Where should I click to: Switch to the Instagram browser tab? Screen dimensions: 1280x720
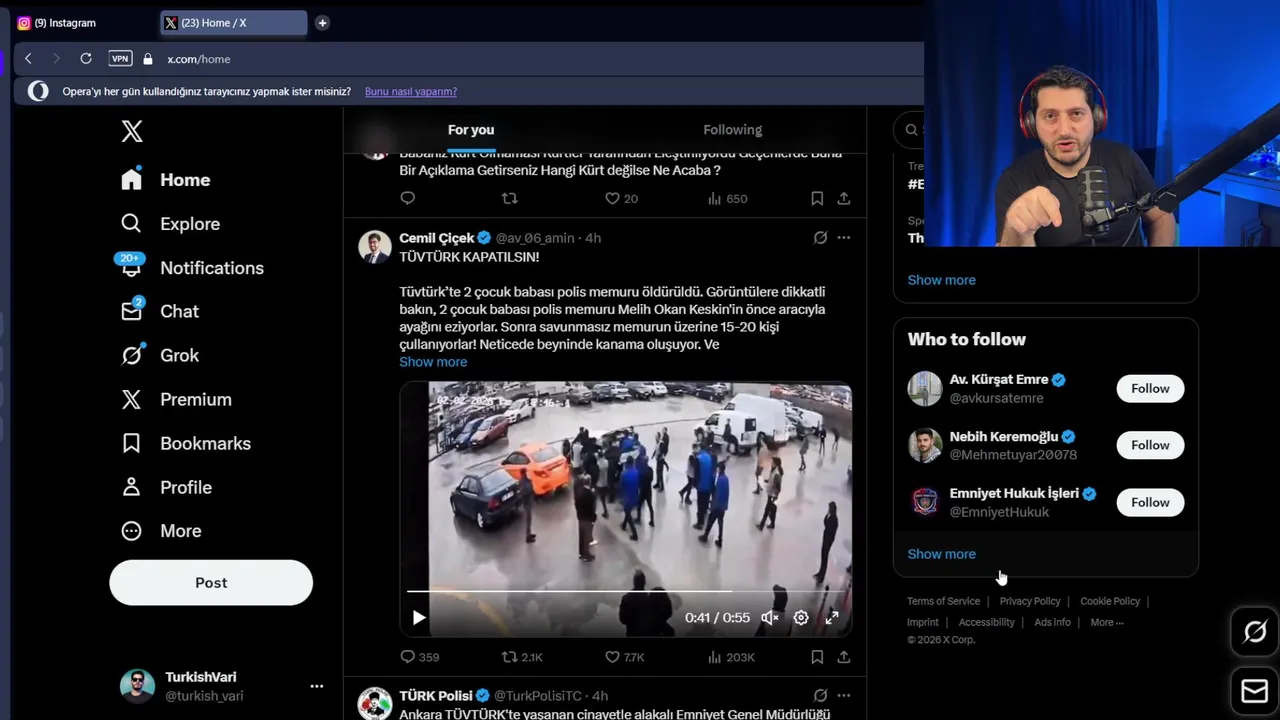85,23
